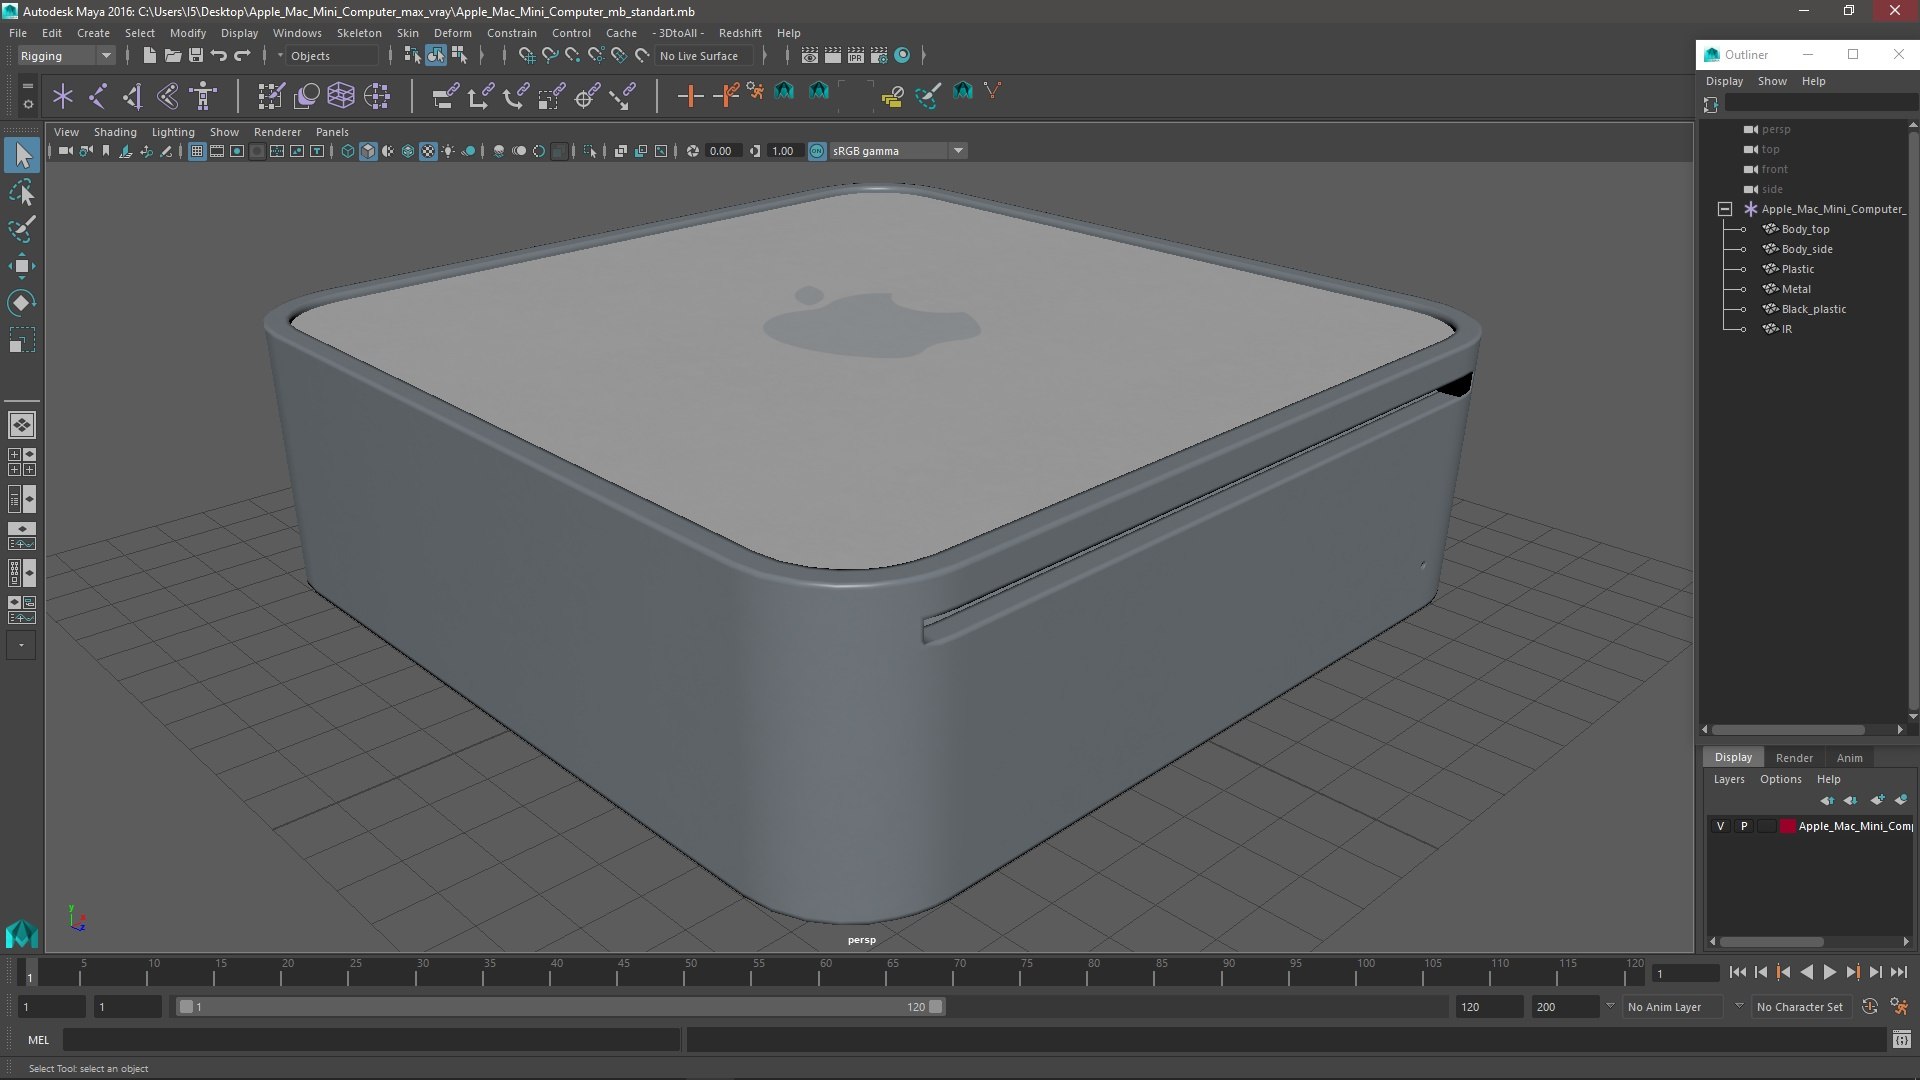
Task: Select the arrow Select Tool in toolbox
Action: pyautogui.click(x=22, y=155)
